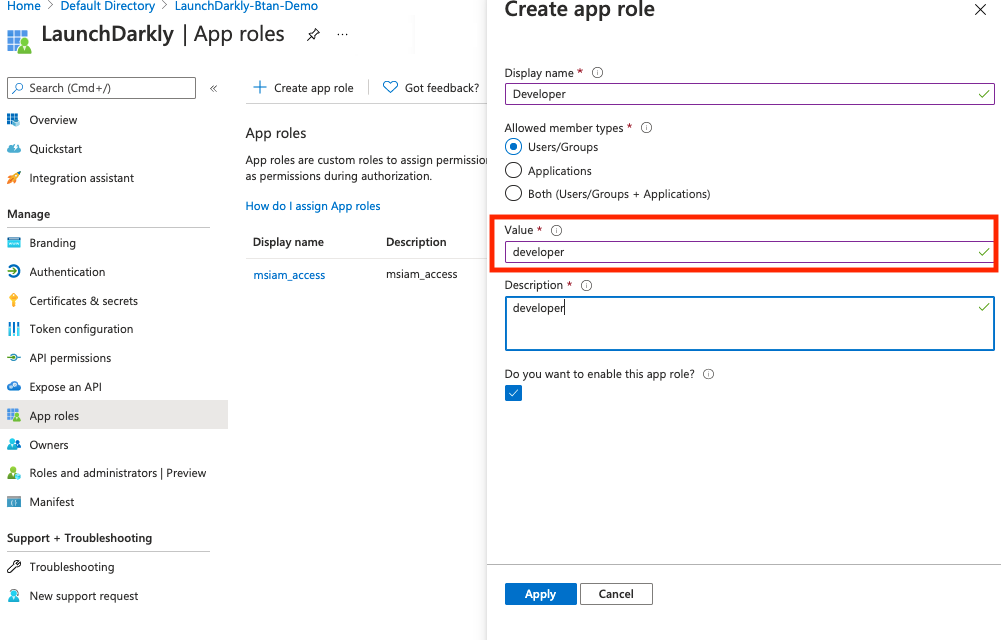This screenshot has height=640, width=1001.
Task: Open Token configuration in sidebar
Action: pyautogui.click(x=81, y=329)
